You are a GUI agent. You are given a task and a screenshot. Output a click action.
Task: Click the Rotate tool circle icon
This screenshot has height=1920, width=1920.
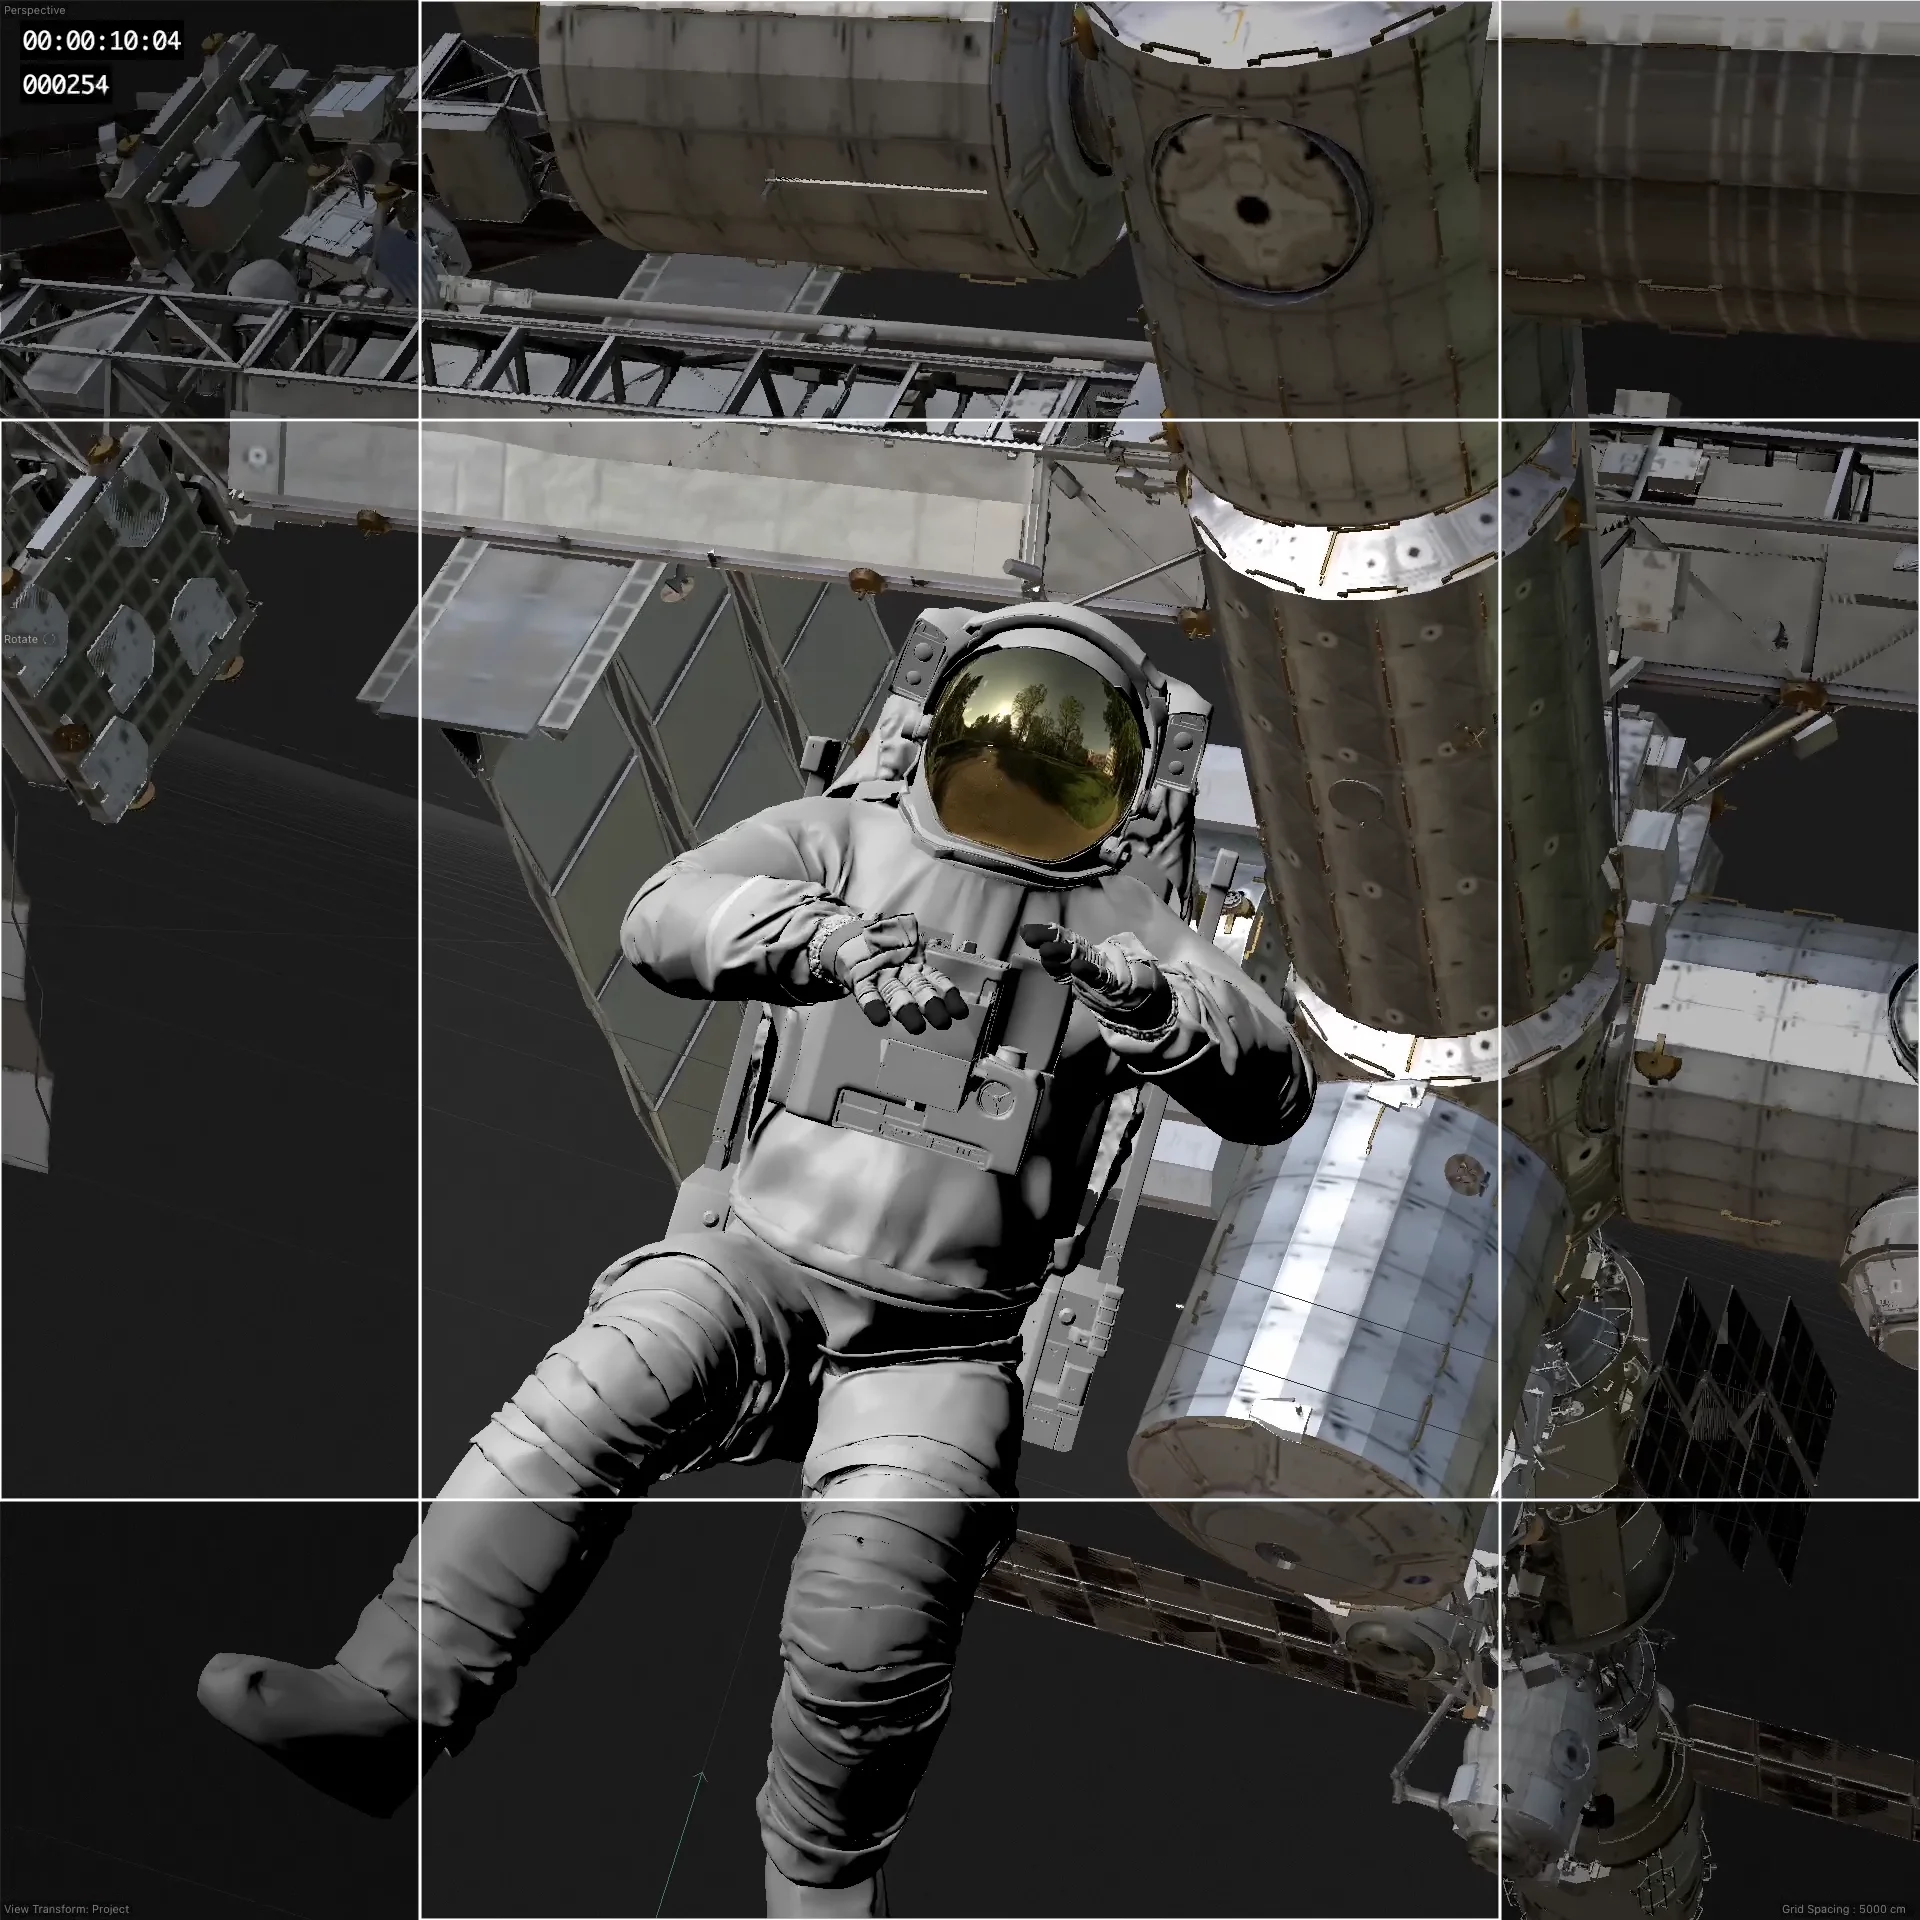pos(47,638)
